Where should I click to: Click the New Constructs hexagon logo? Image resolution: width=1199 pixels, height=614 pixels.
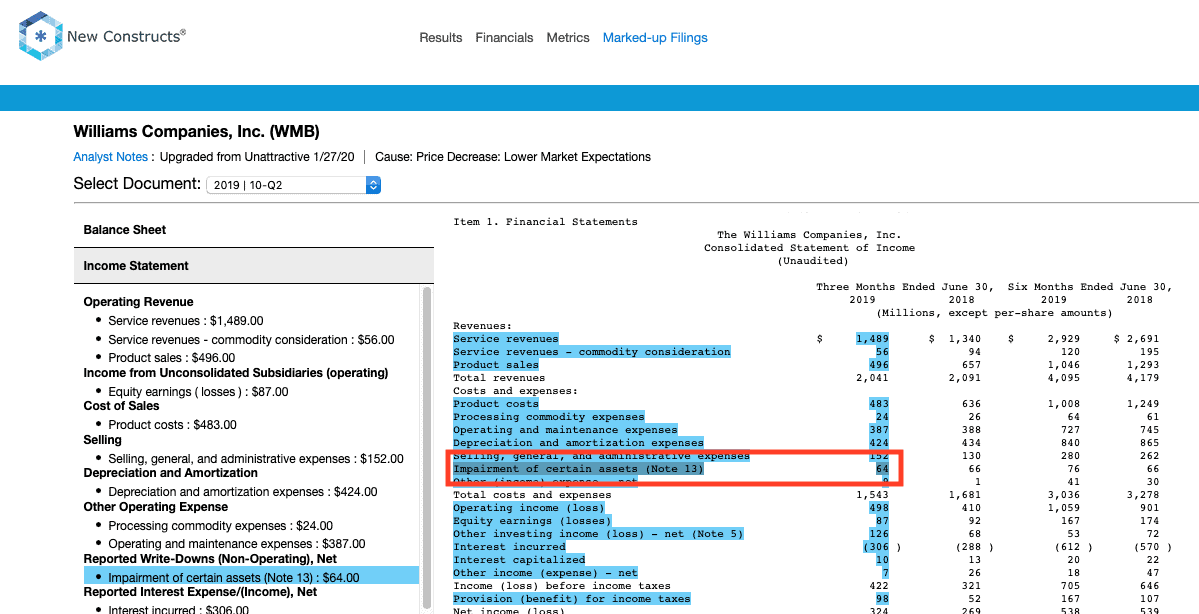(41, 36)
